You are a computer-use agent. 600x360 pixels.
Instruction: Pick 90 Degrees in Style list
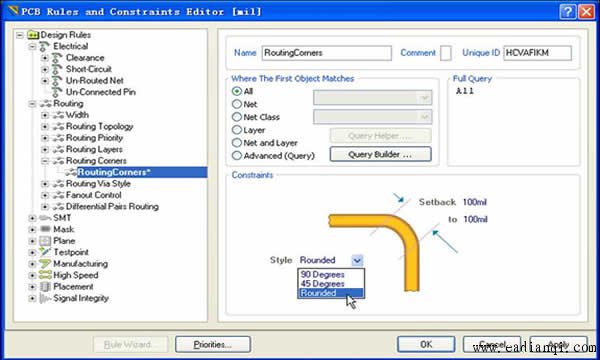[323, 275]
